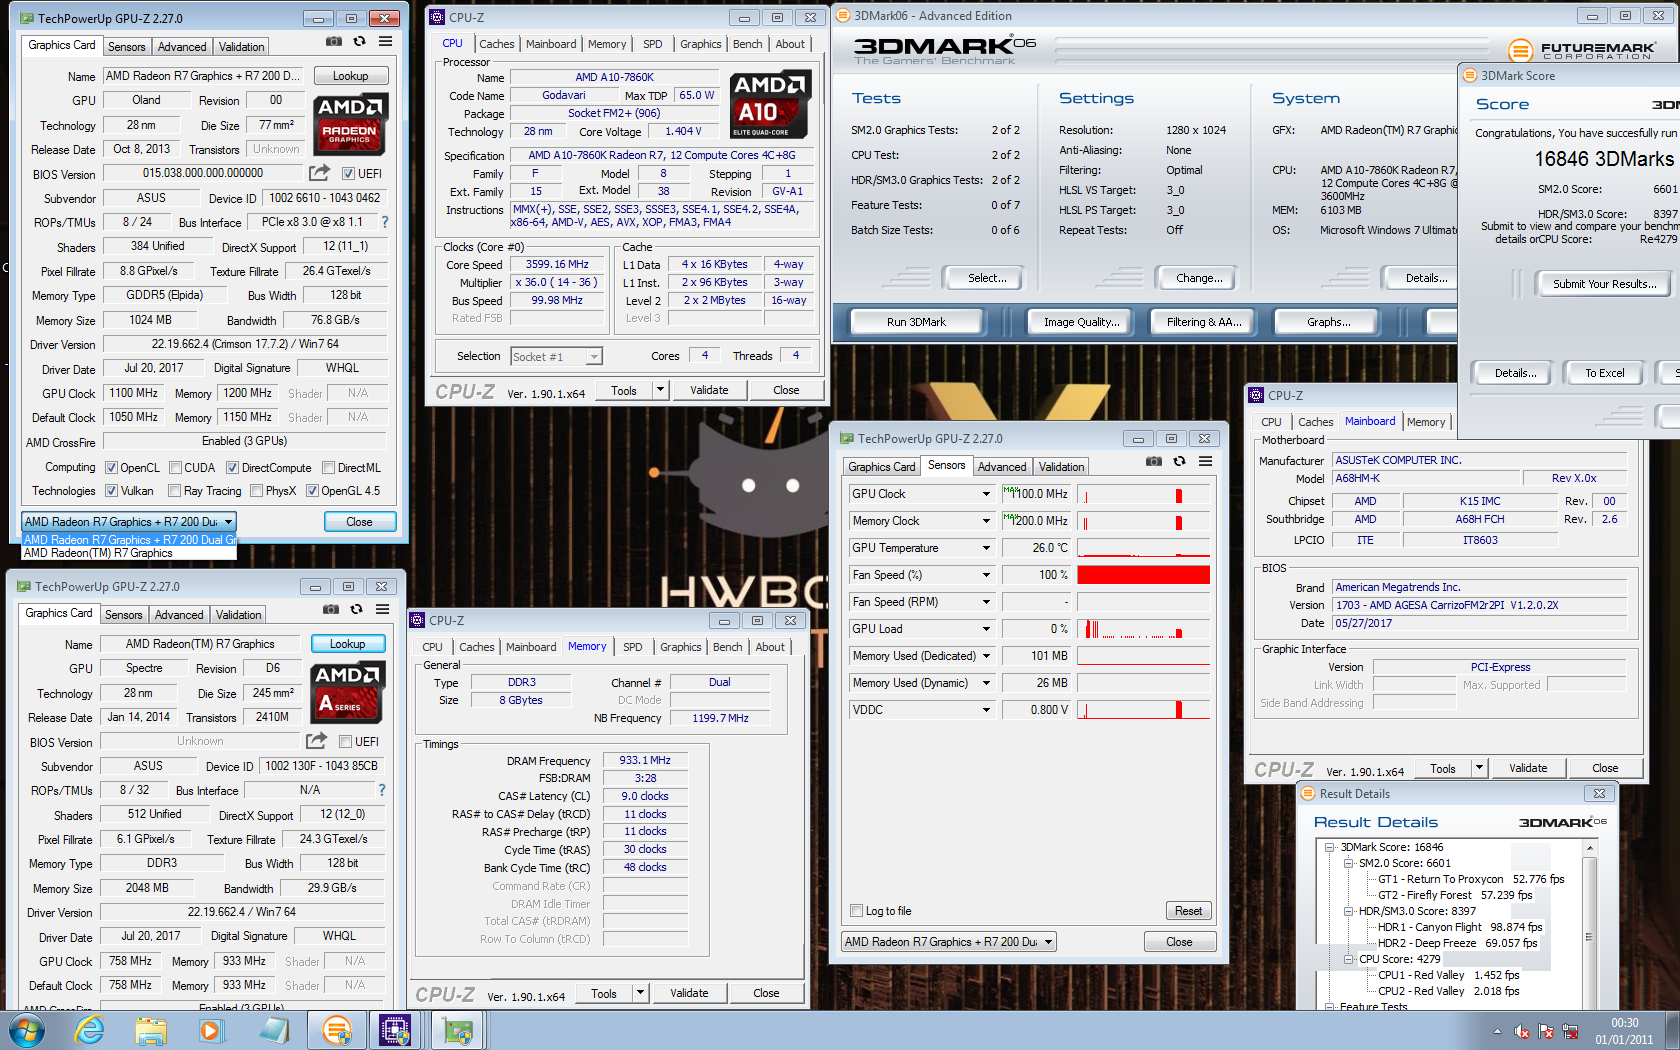
Task: Open hamburger menu in GPU-Z Sensors window
Action: [x=1205, y=462]
